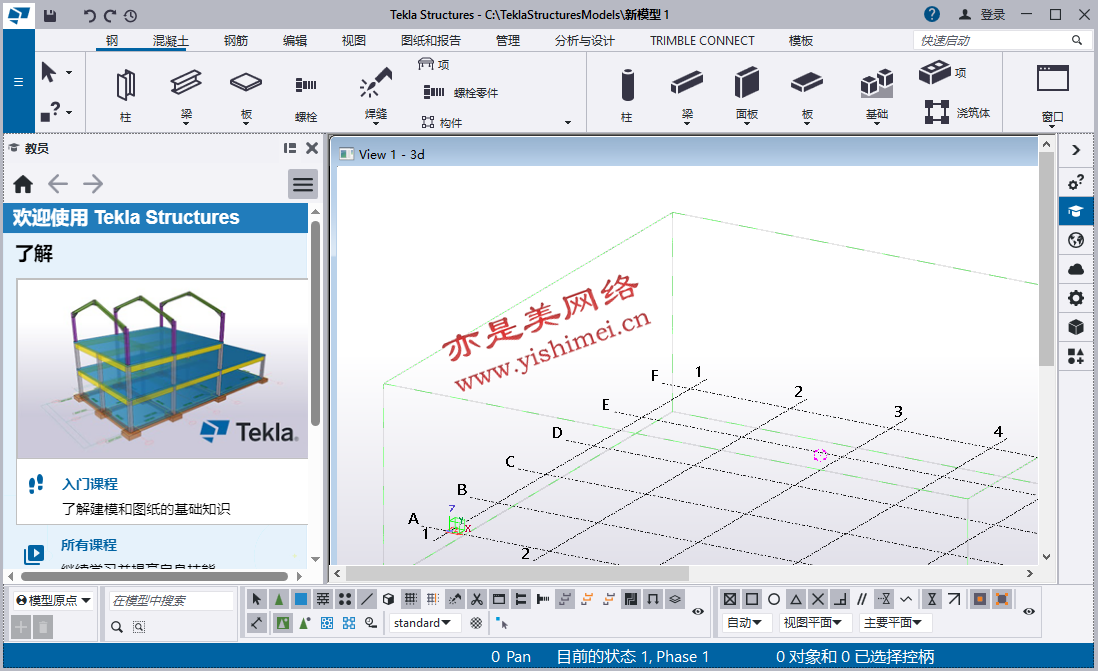Viewport: 1098px width, 671px height.
Task: Click the undo arrow icon
Action: [89, 15]
